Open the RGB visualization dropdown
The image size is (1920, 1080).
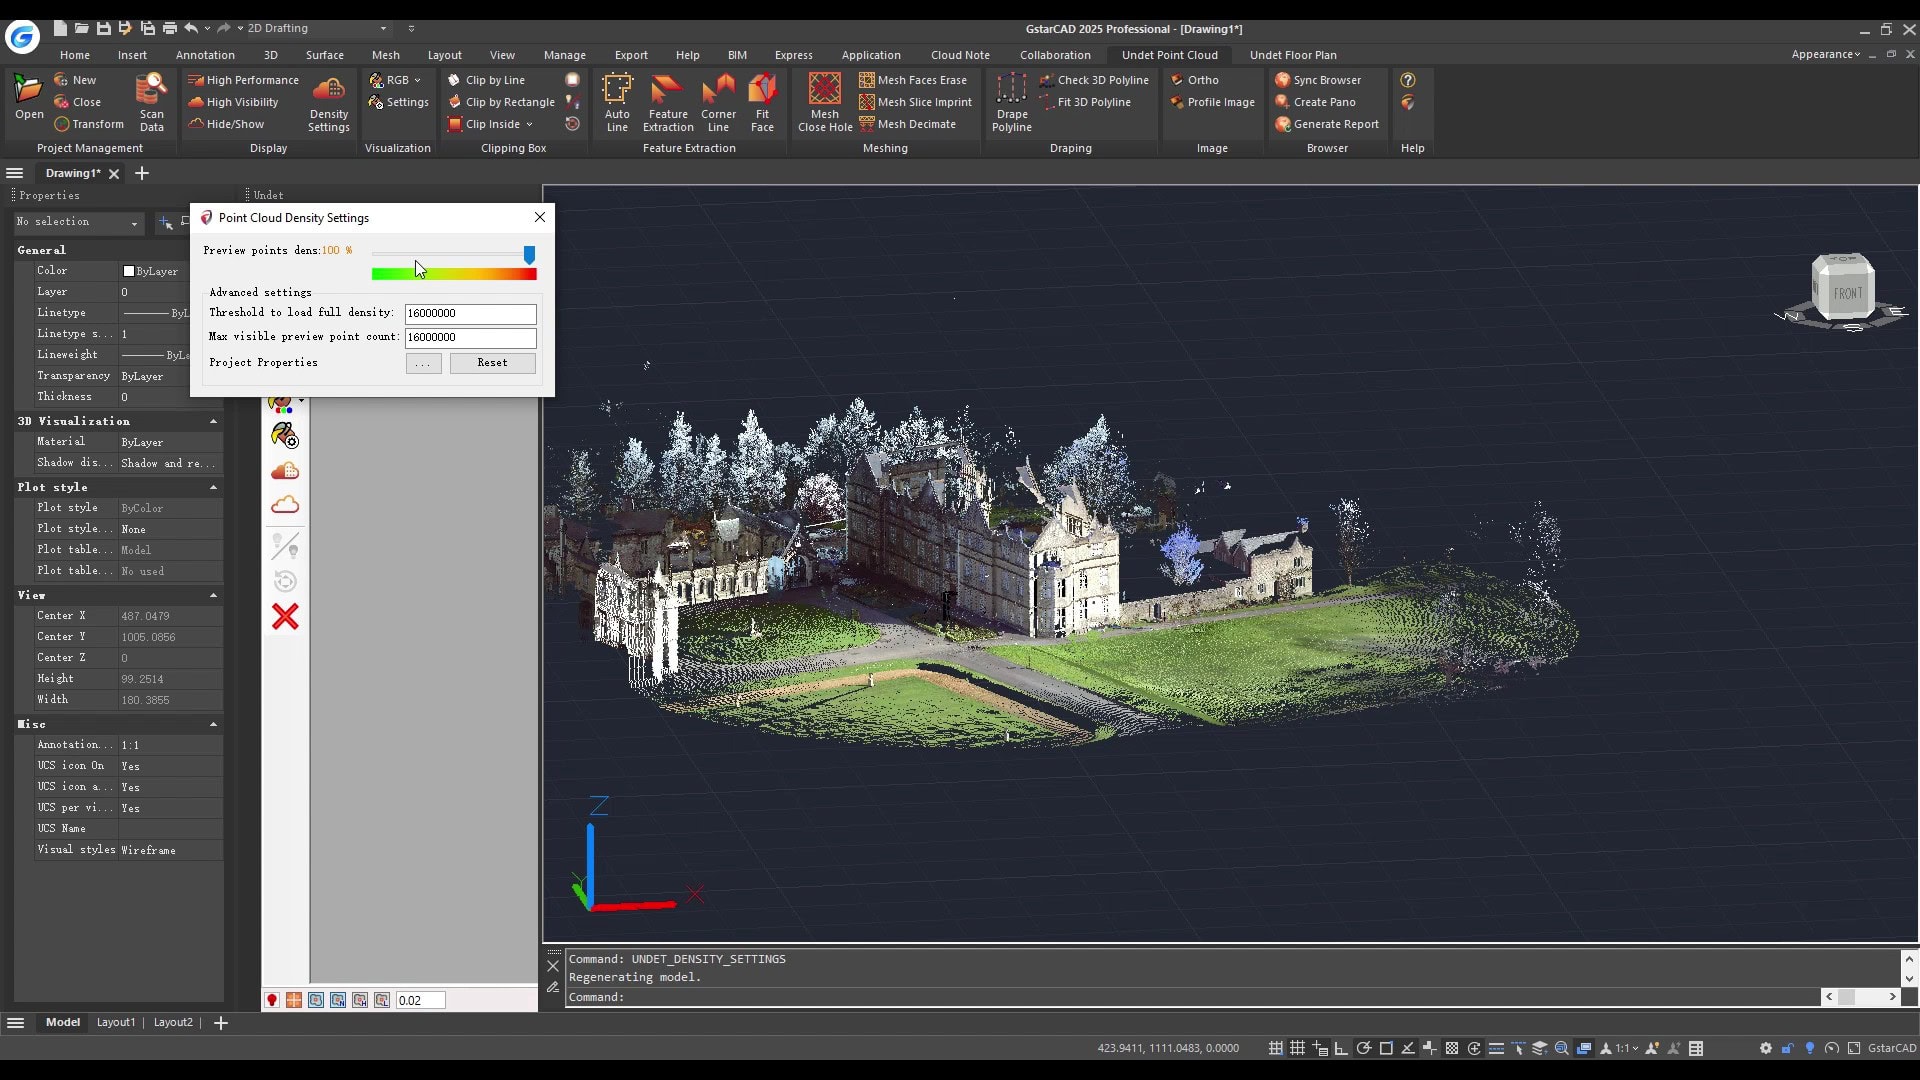[398, 80]
